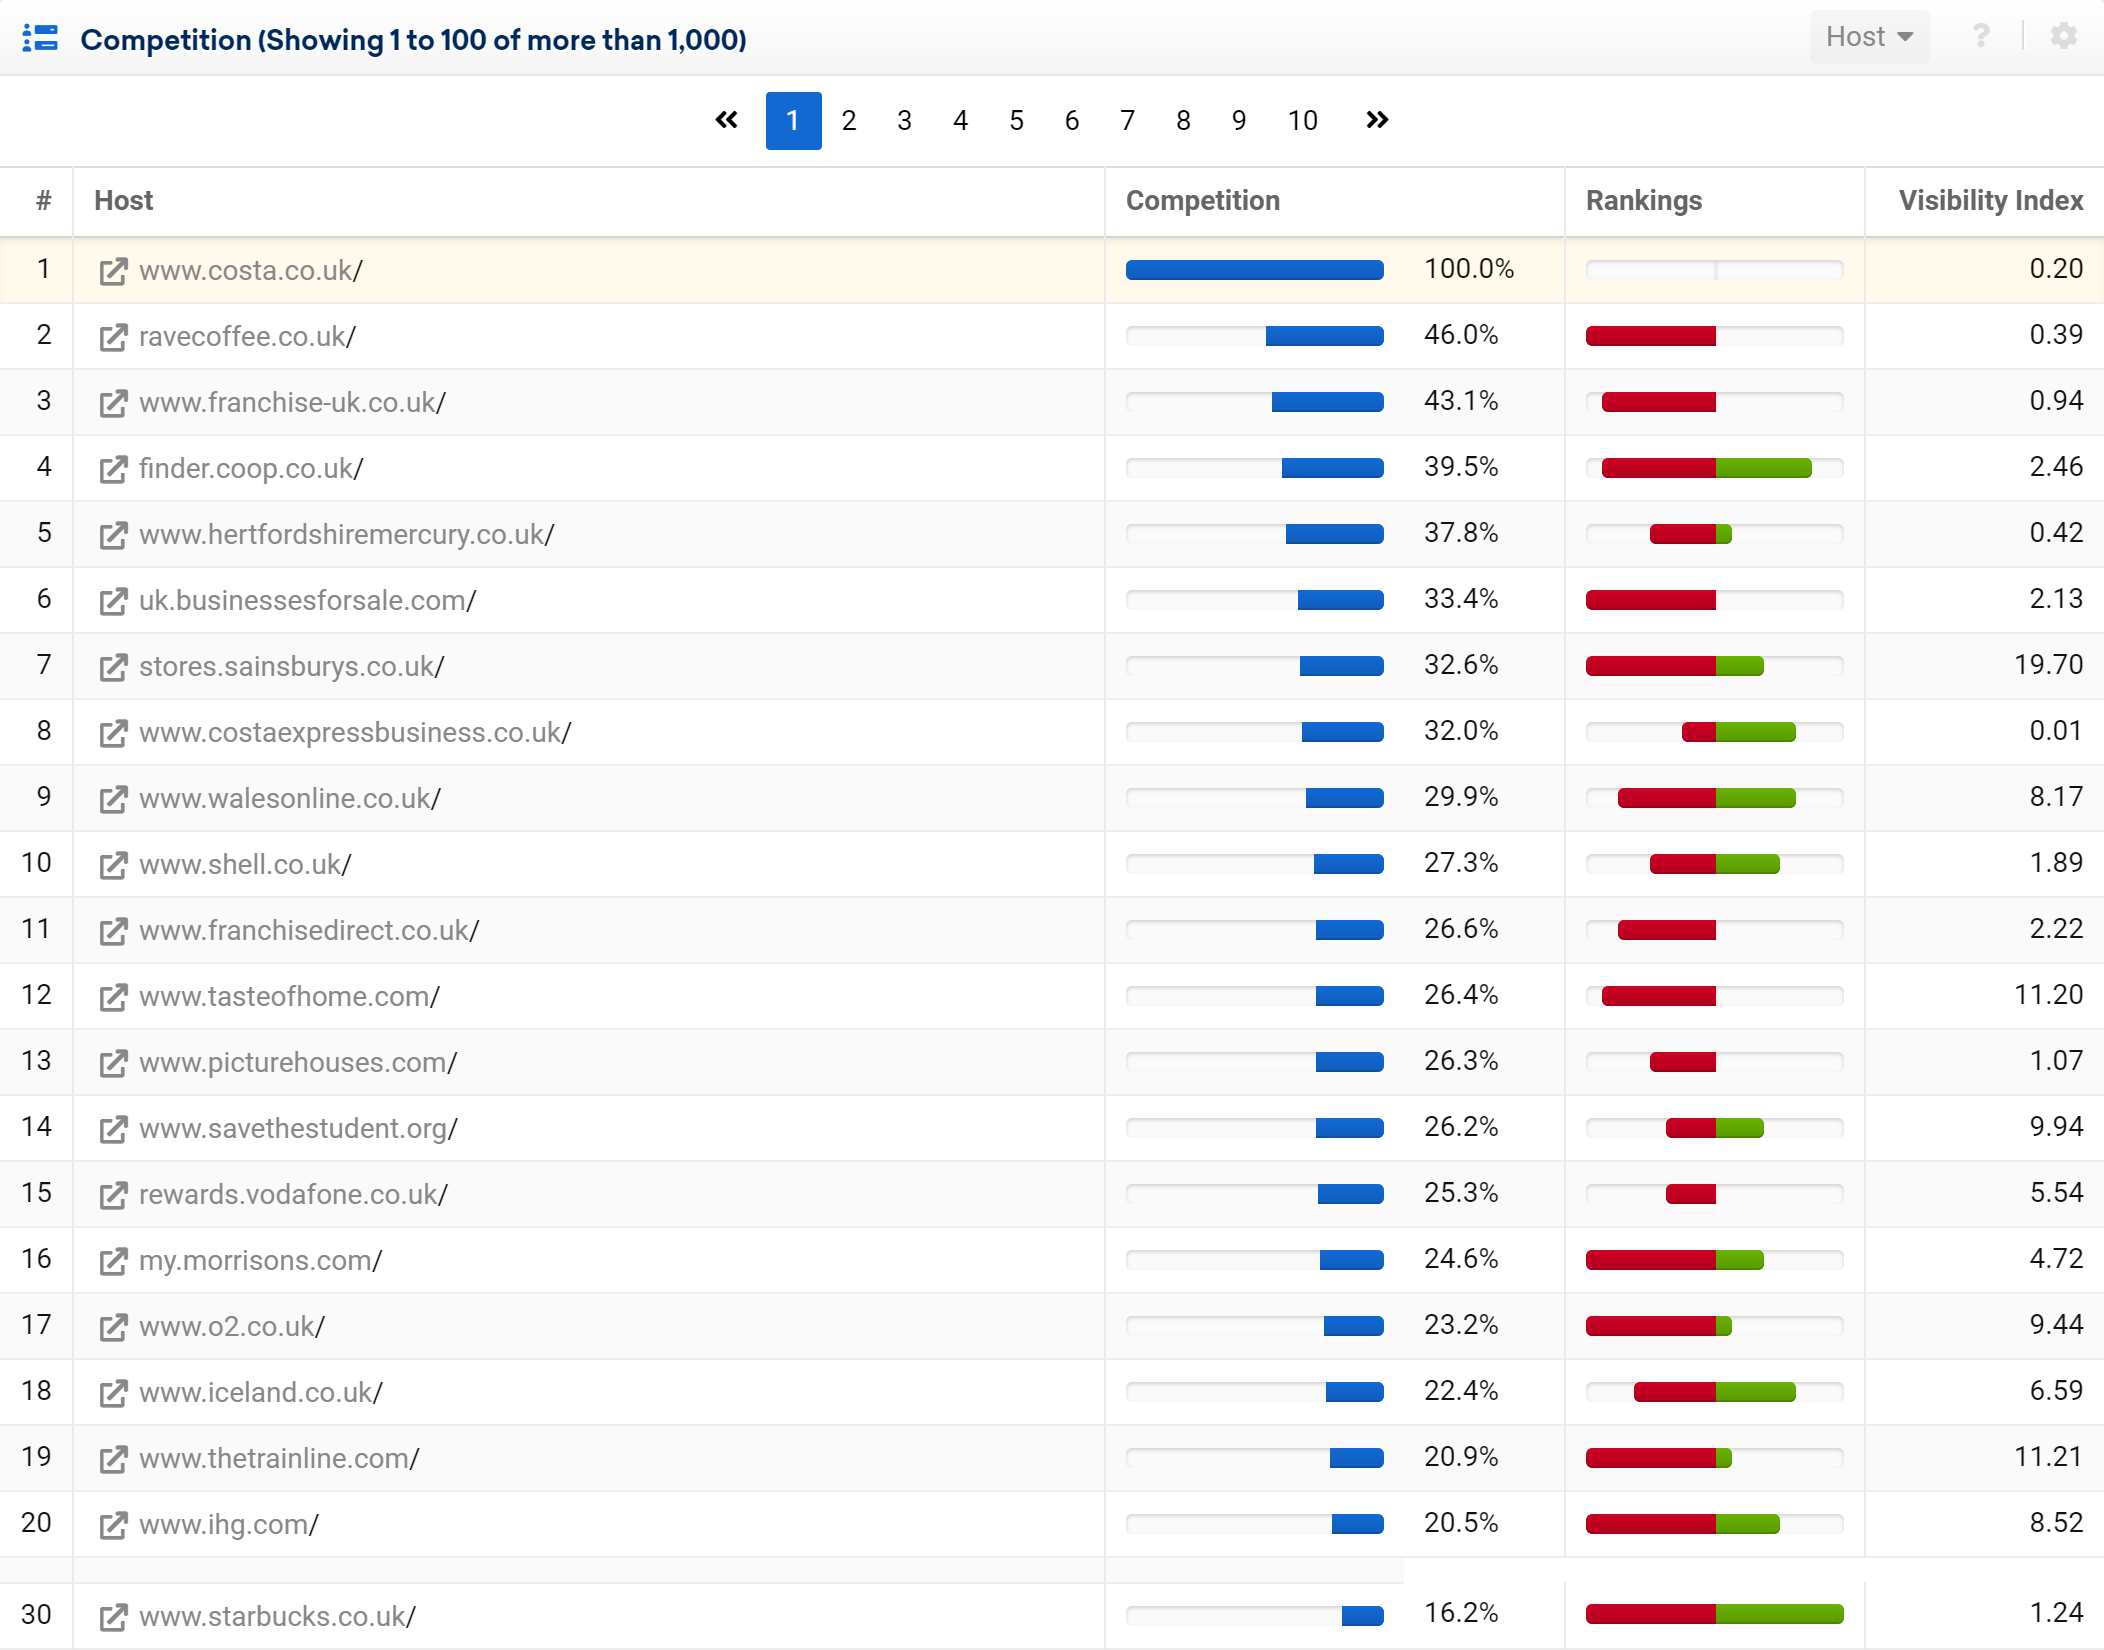Jump to page 10 in pagination
The image size is (2104, 1650).
(x=1302, y=121)
